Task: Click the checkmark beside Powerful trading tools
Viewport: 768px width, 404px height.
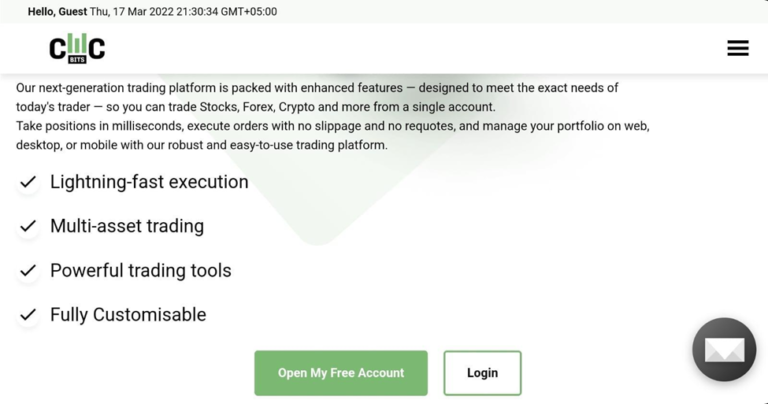Action: (28, 271)
